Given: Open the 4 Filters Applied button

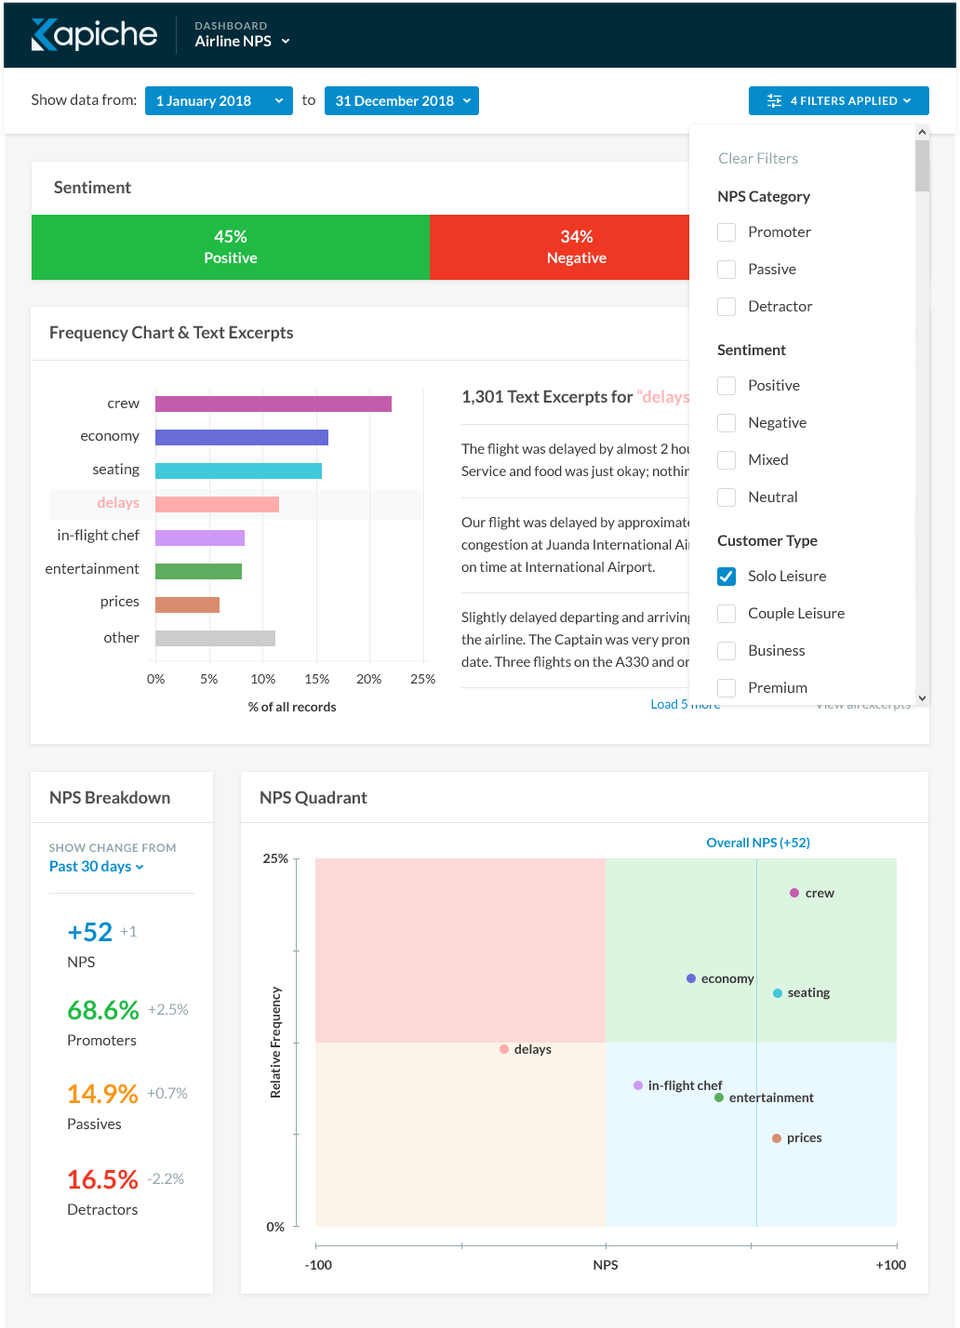Looking at the screenshot, I should (x=838, y=101).
